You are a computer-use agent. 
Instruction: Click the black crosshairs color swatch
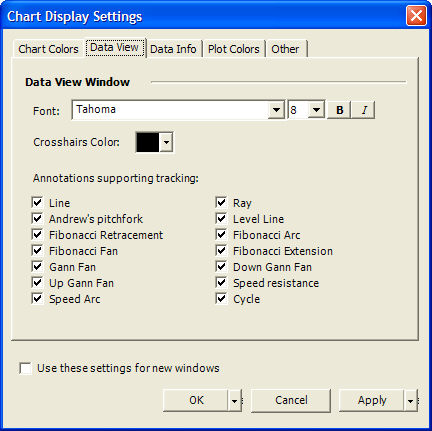coord(148,142)
